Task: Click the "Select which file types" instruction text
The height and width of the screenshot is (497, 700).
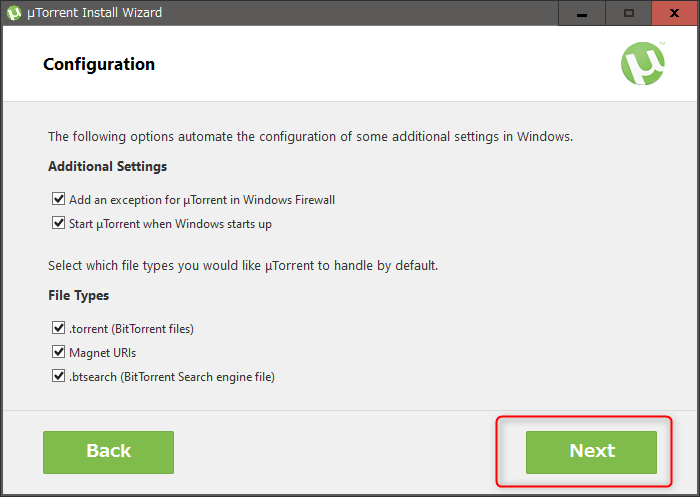Action: [243, 266]
